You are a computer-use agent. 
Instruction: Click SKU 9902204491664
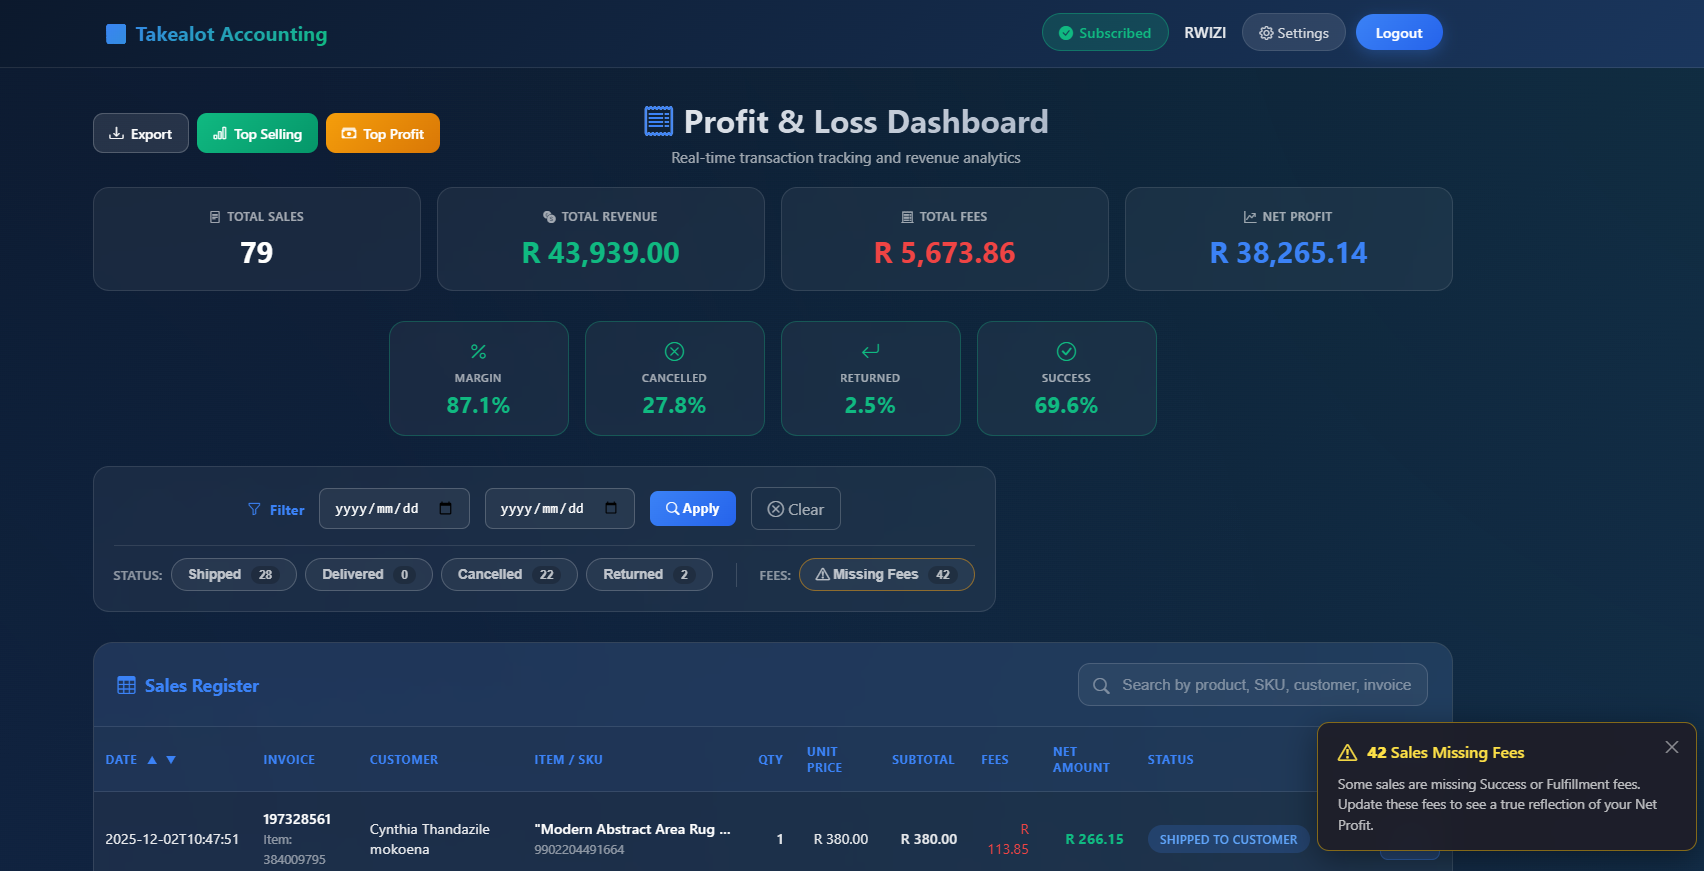pyautogui.click(x=579, y=850)
